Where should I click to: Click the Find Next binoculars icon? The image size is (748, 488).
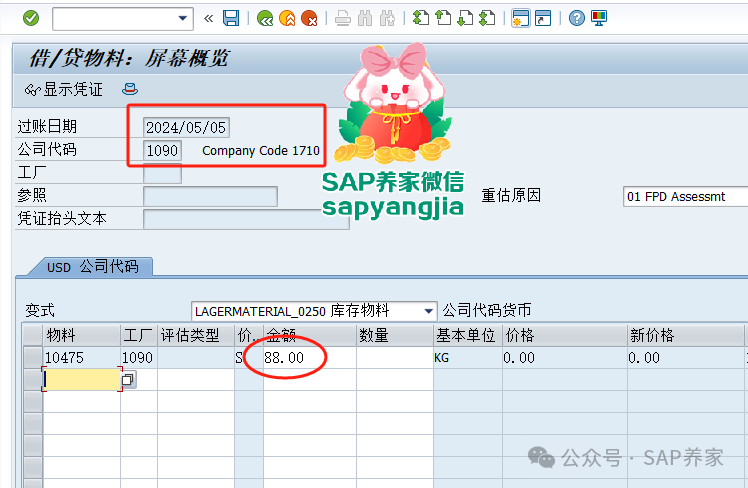click(387, 19)
